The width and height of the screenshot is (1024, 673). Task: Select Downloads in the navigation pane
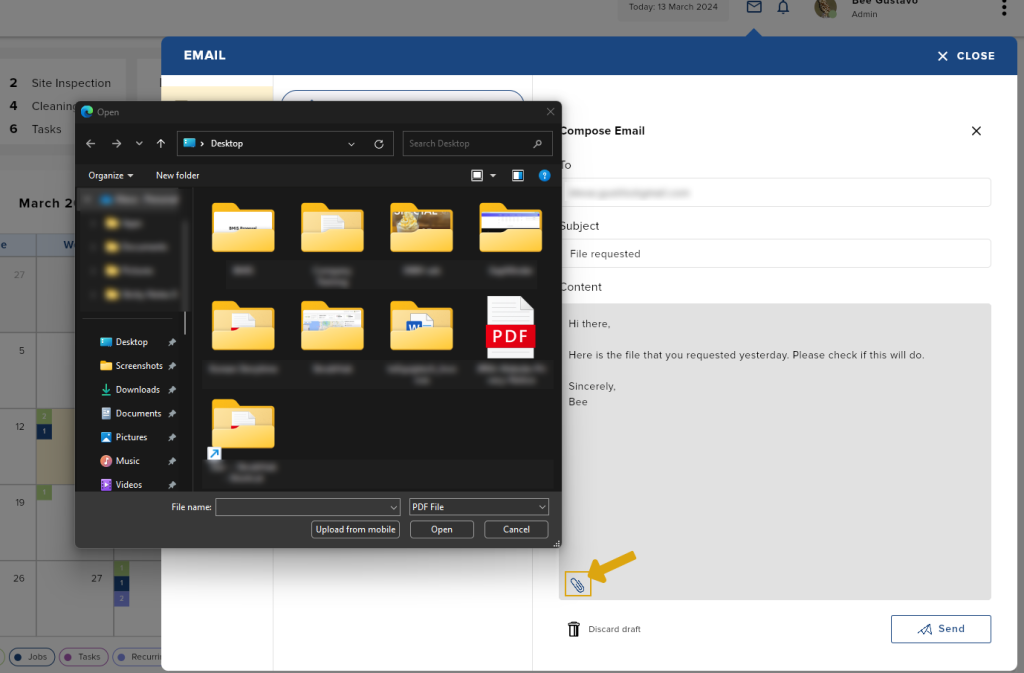[x=137, y=390]
